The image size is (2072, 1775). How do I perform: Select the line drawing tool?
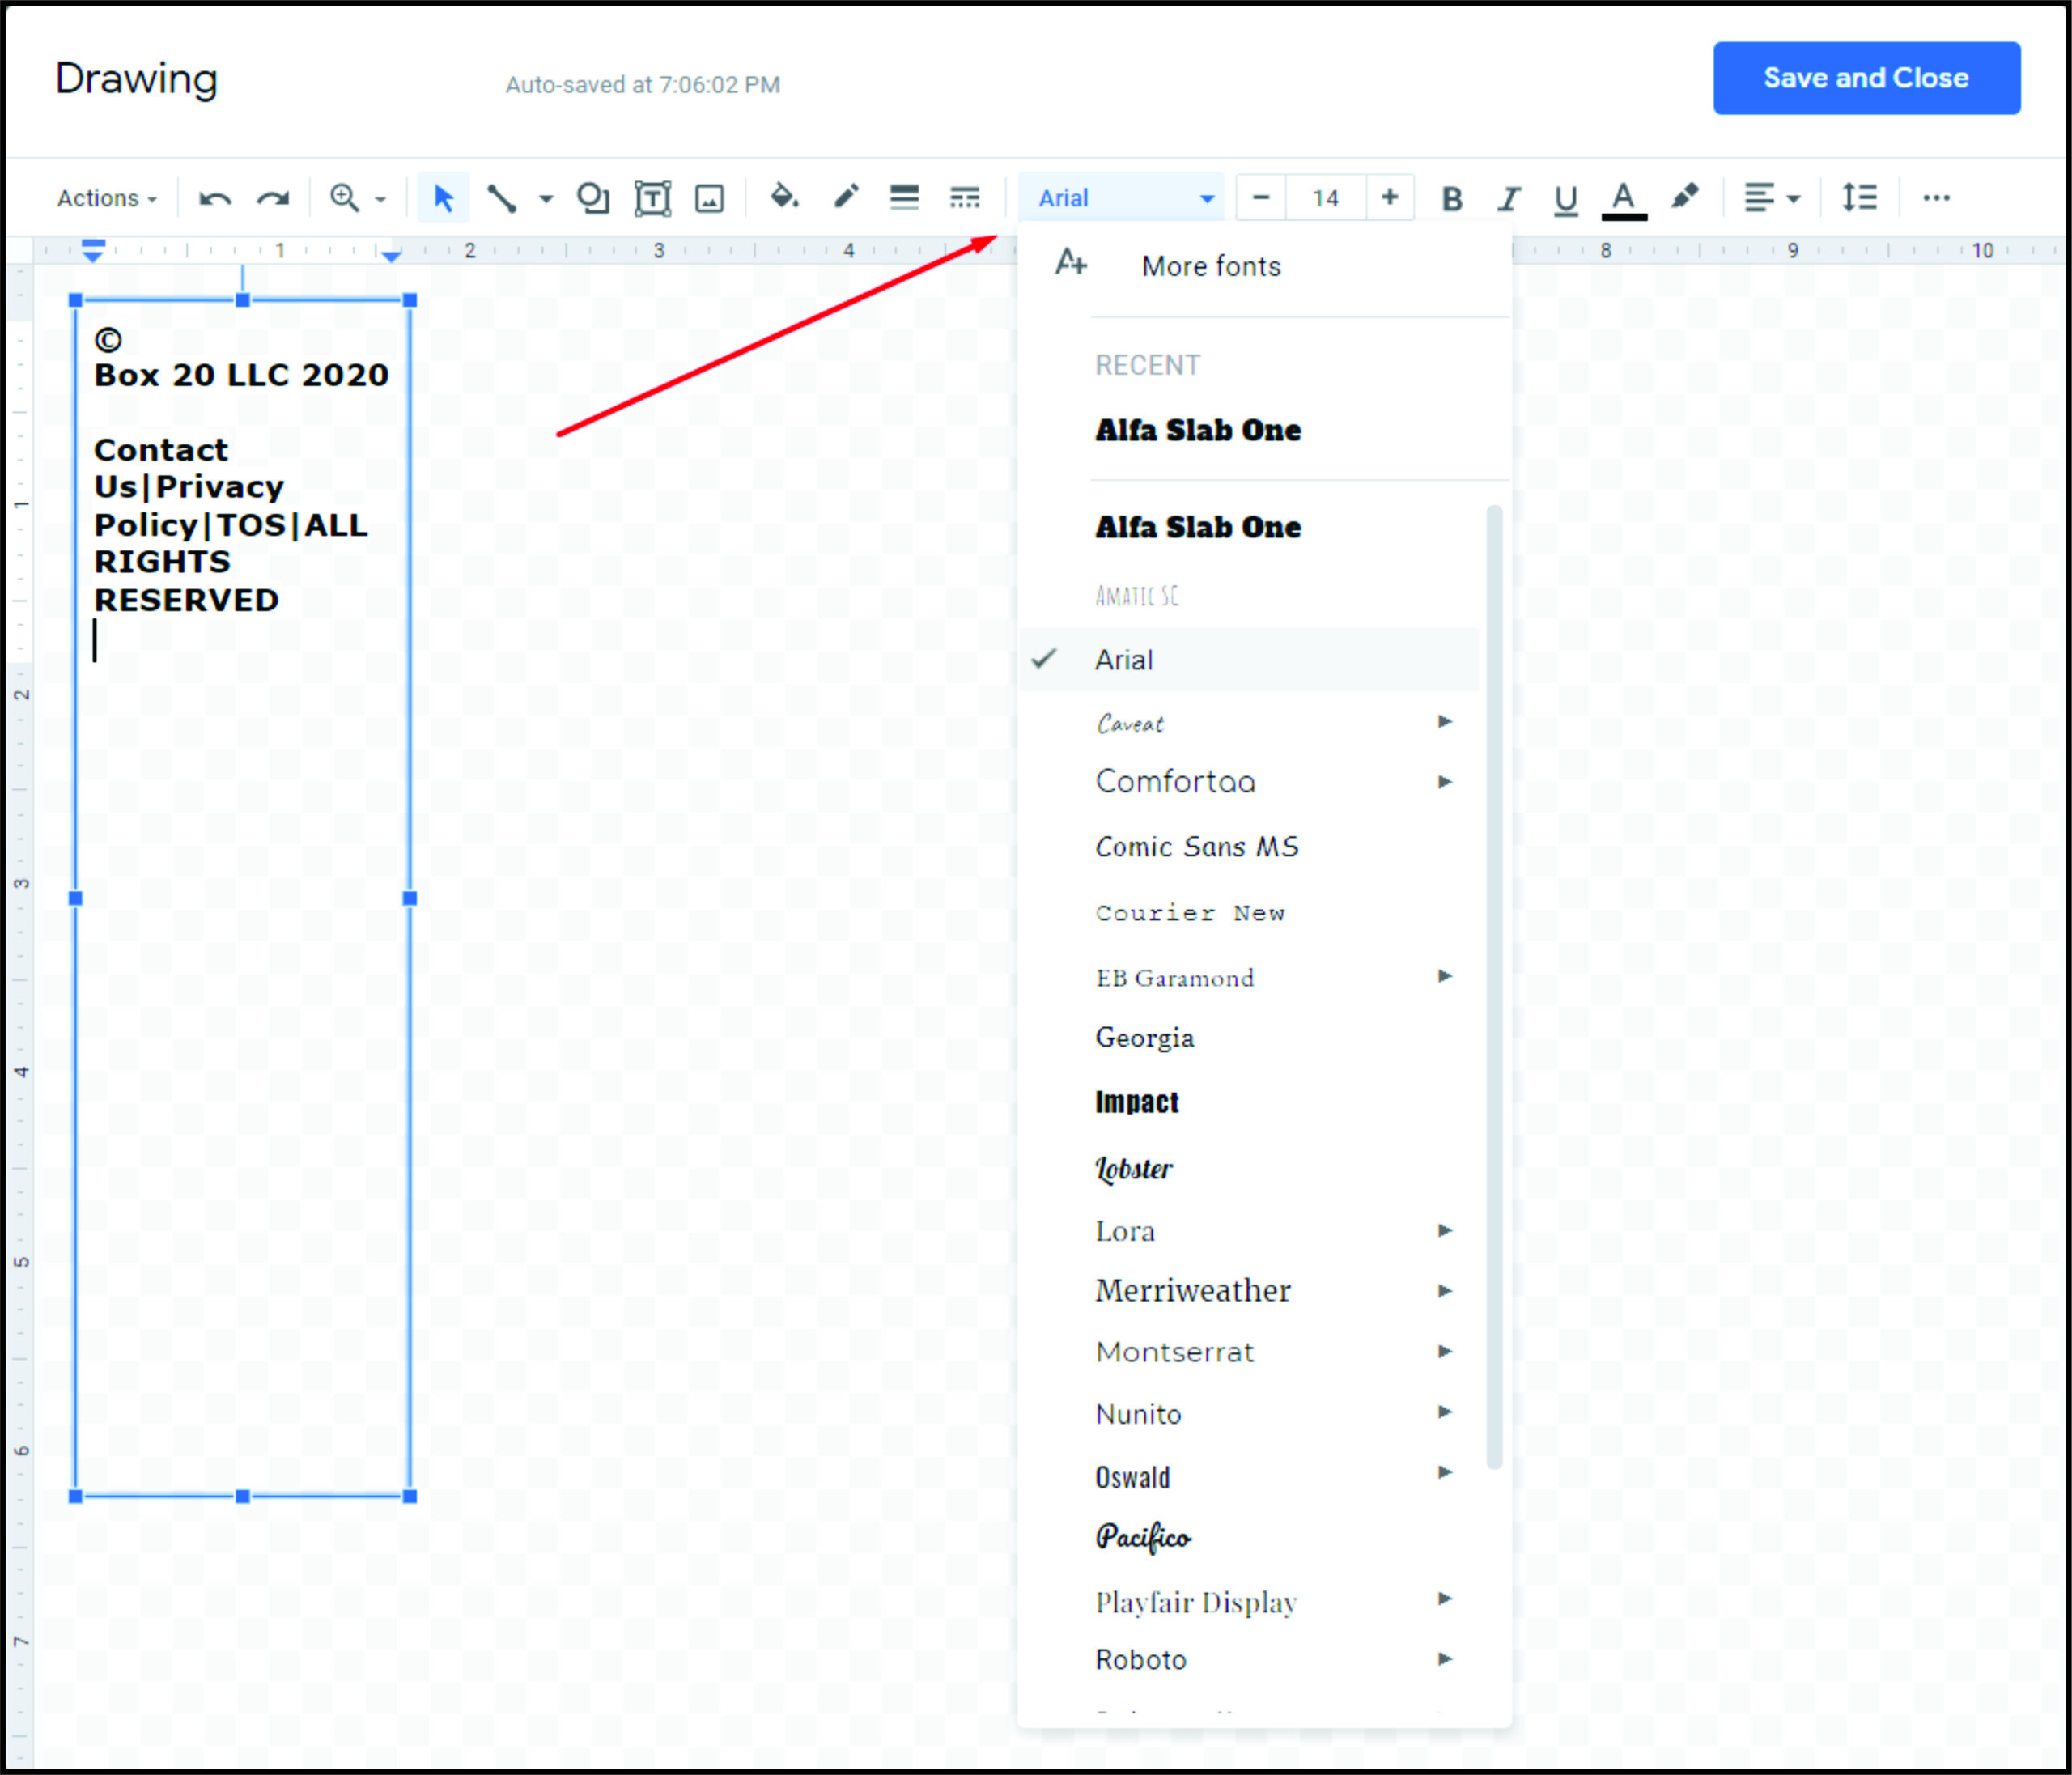click(x=502, y=198)
